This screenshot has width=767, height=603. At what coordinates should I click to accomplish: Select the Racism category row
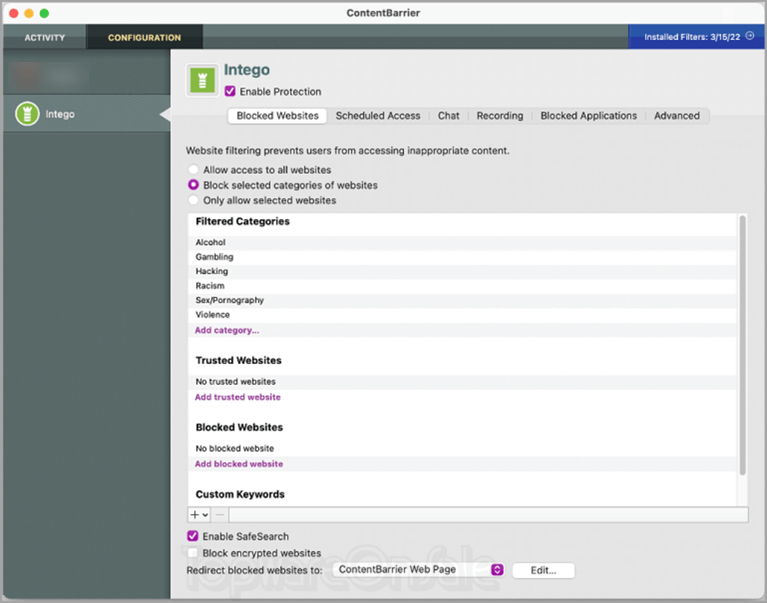462,286
